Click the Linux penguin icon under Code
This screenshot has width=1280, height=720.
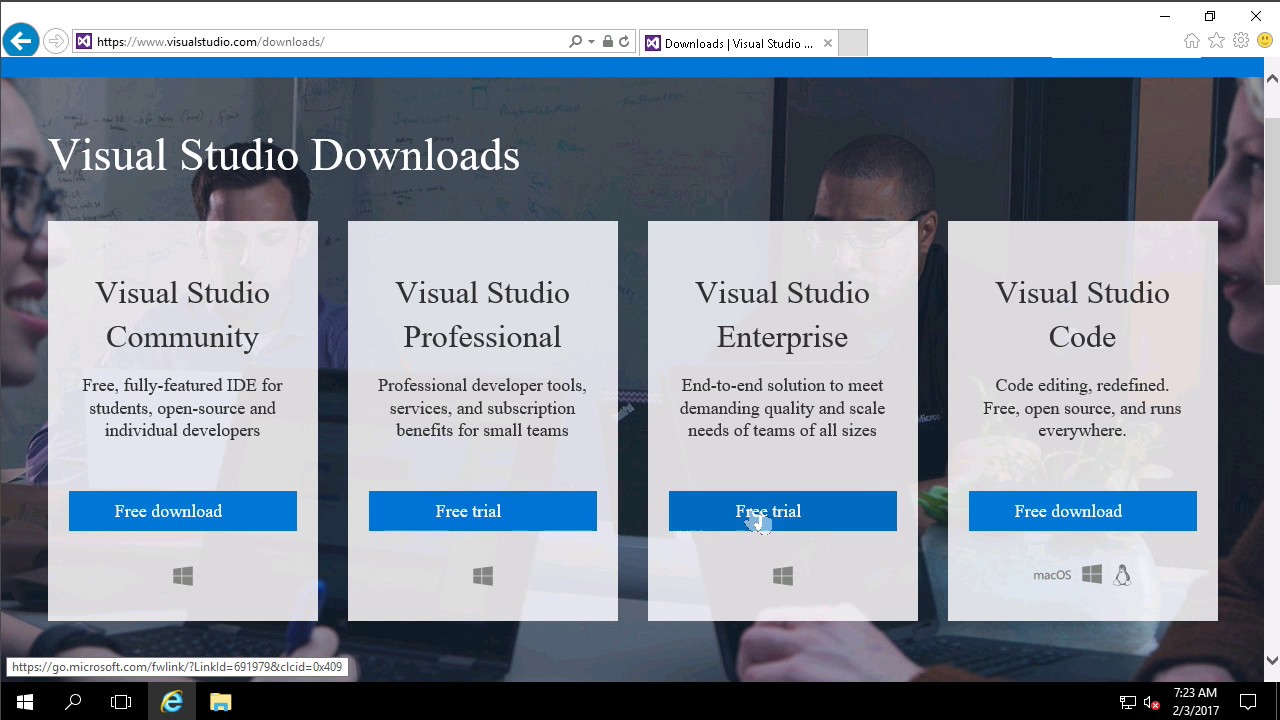coord(1122,574)
